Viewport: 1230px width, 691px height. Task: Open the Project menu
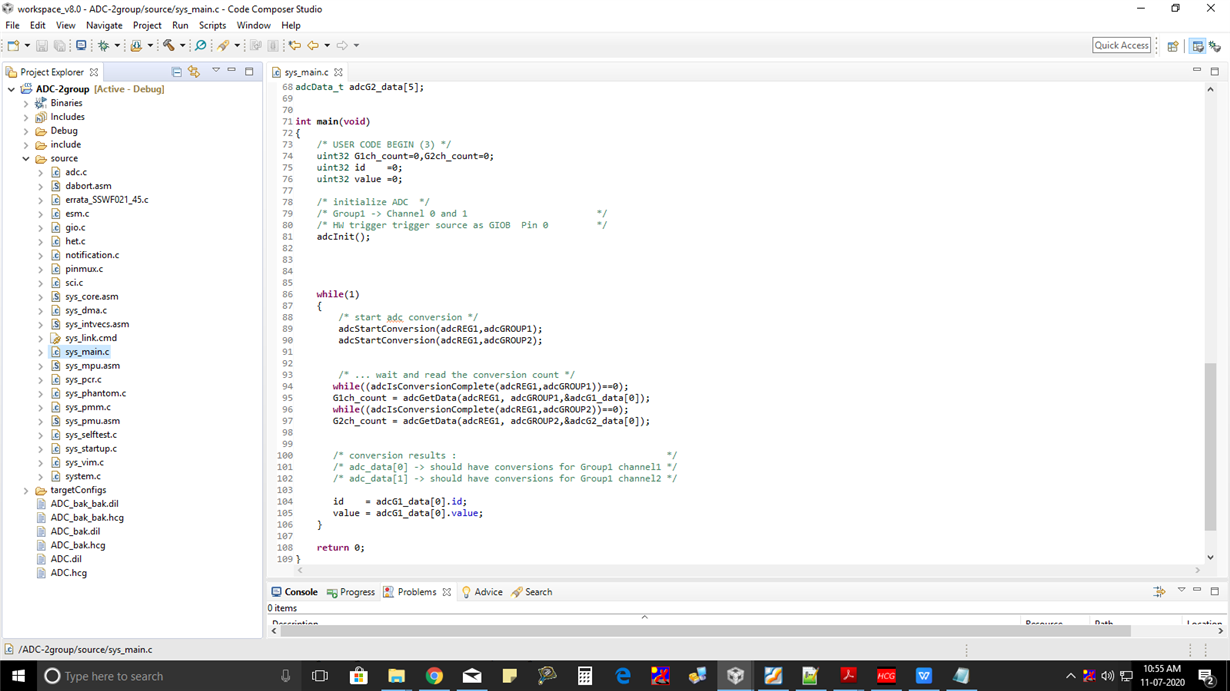(147, 25)
